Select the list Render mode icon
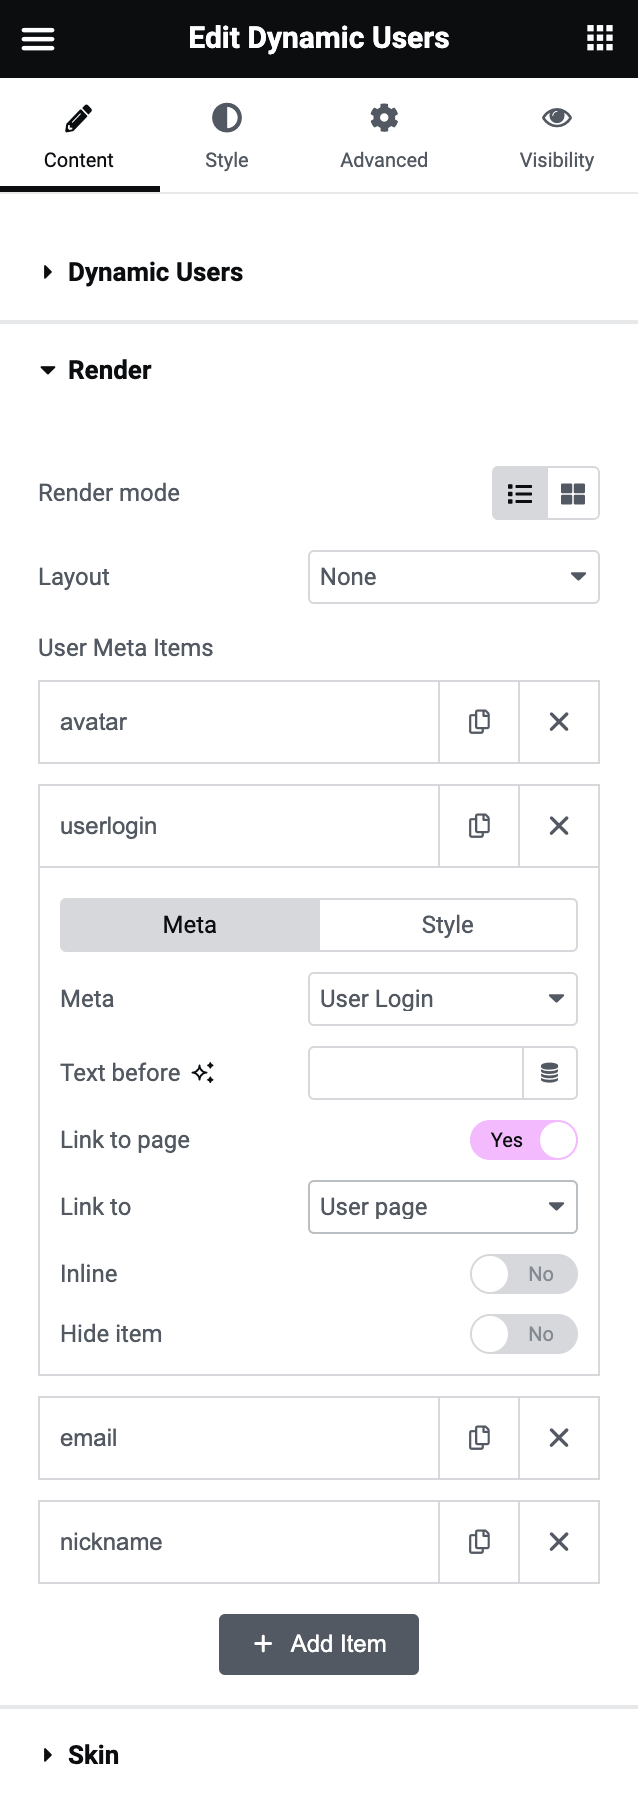 [x=520, y=493]
